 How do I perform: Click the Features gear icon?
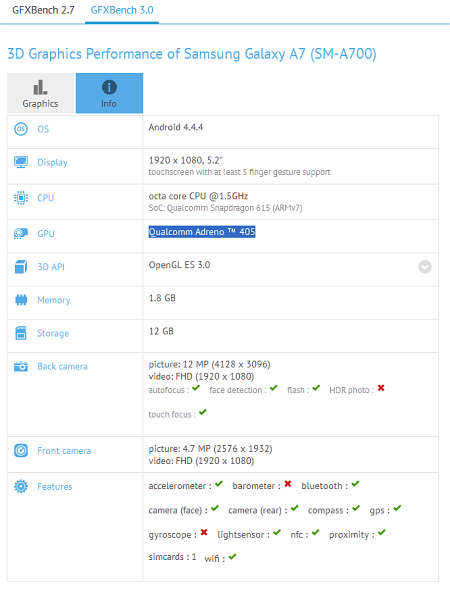click(x=21, y=486)
